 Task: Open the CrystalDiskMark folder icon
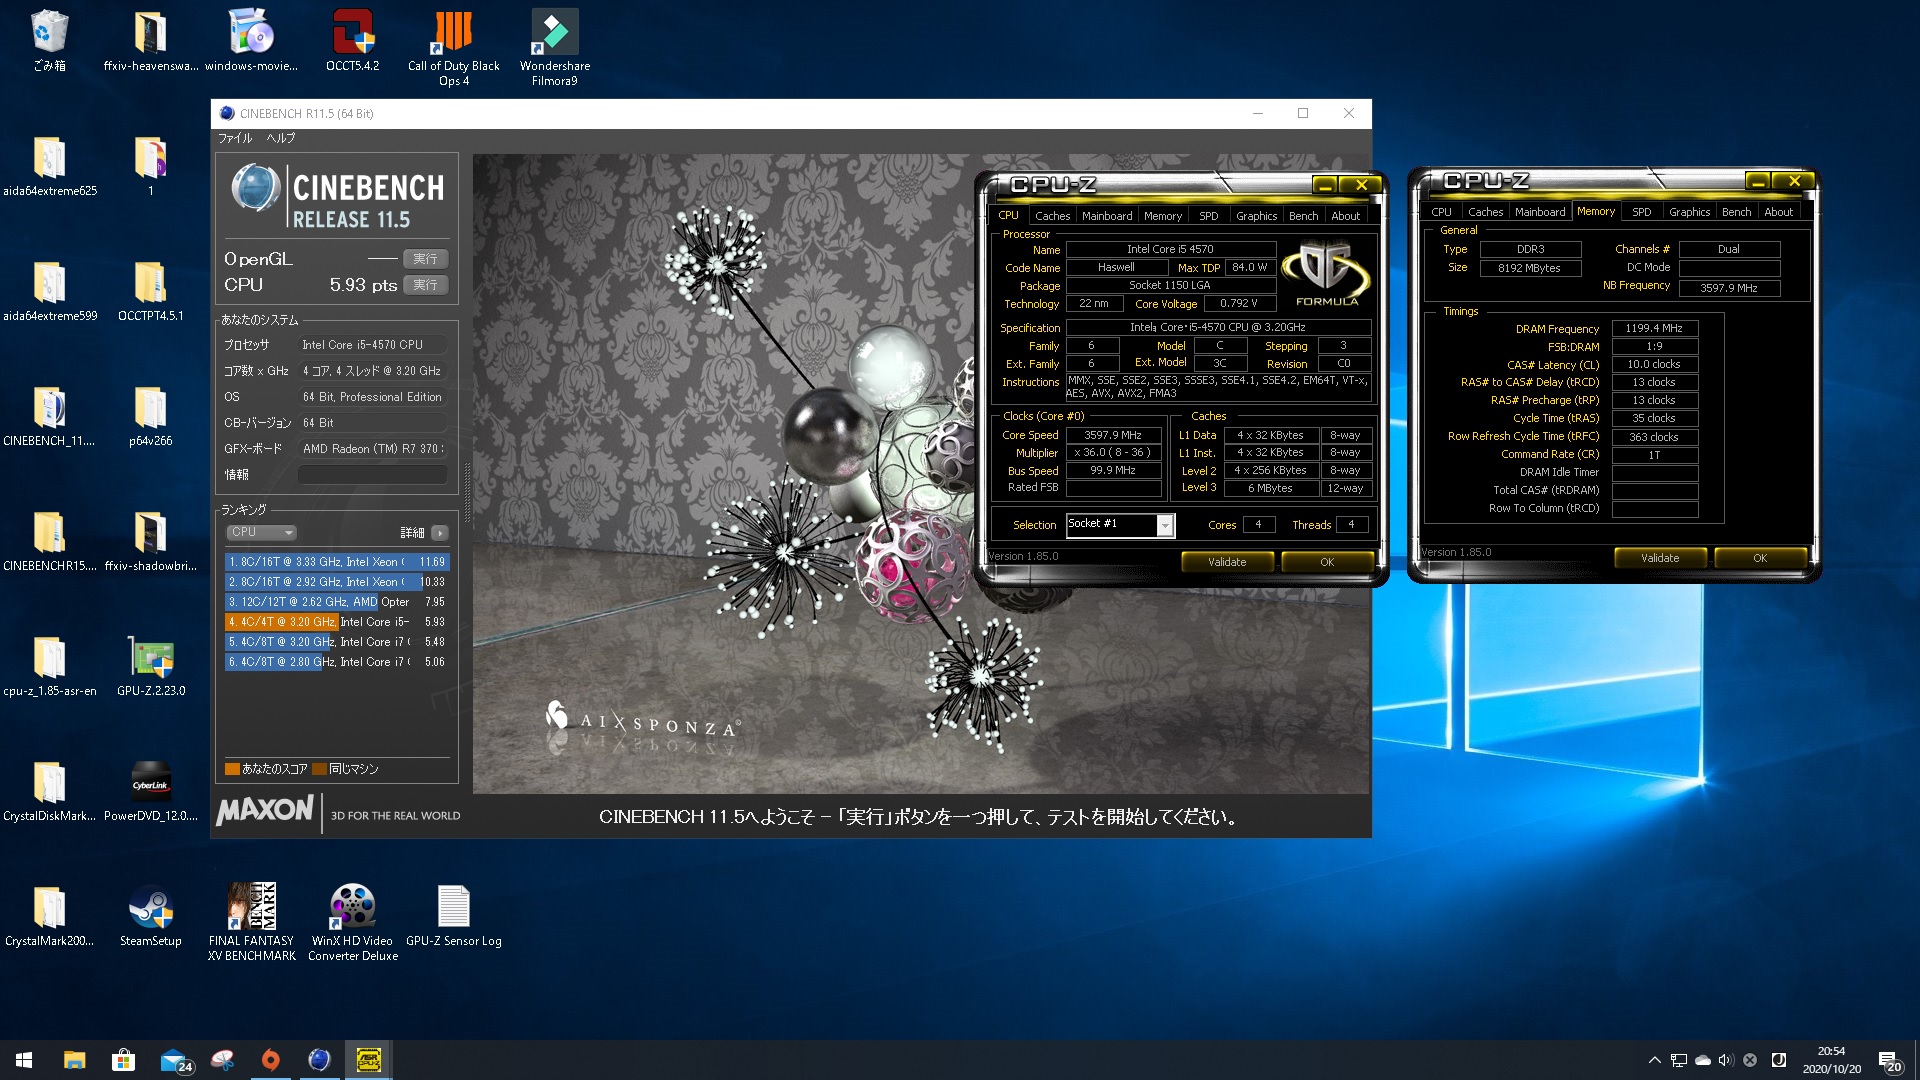click(x=49, y=791)
